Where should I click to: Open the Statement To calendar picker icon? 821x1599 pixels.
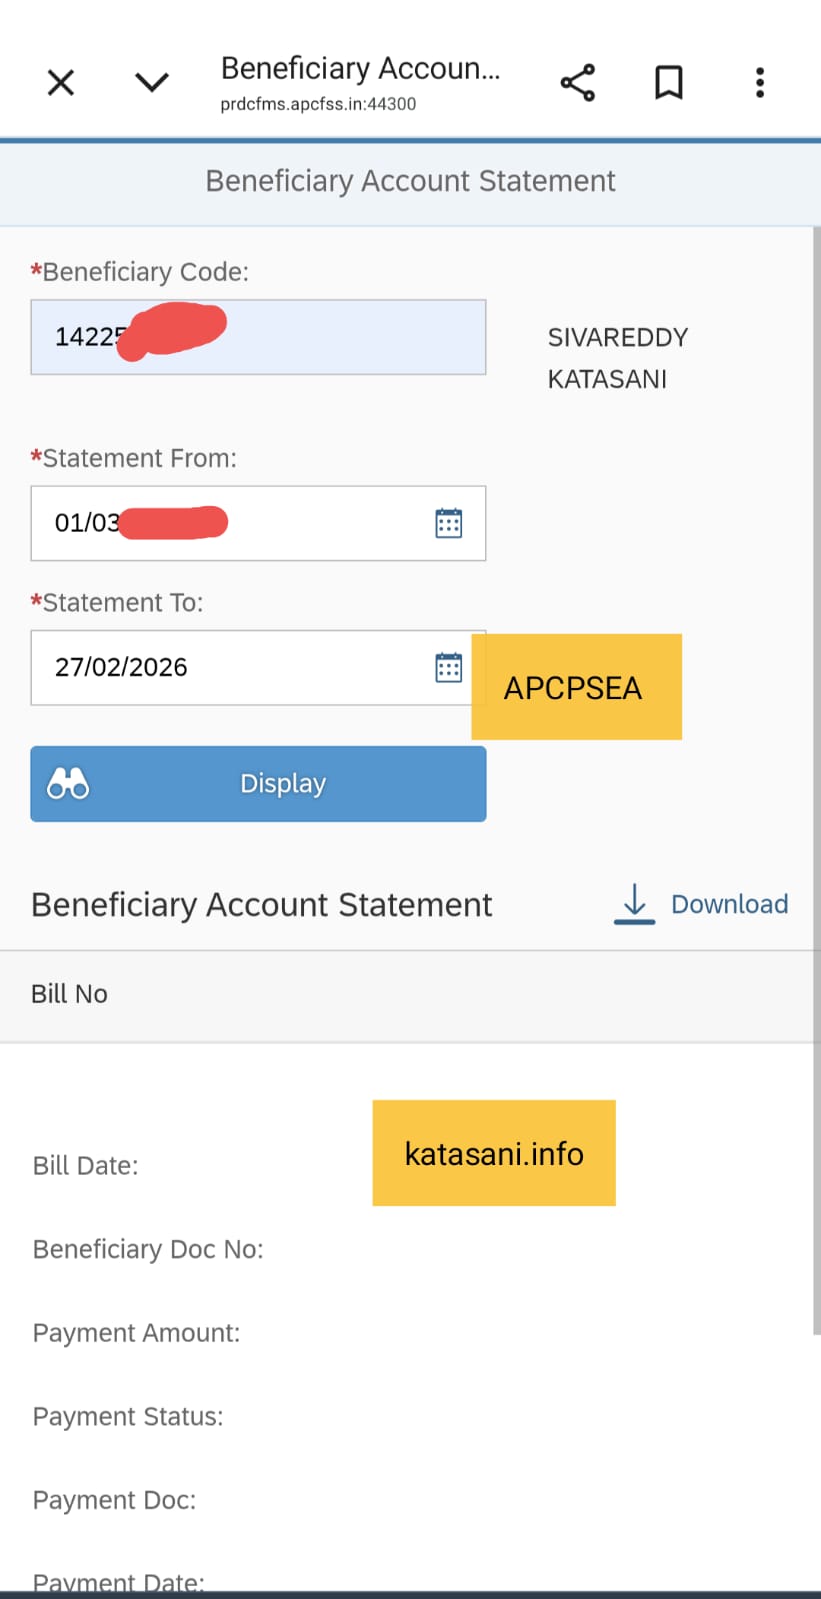(448, 667)
